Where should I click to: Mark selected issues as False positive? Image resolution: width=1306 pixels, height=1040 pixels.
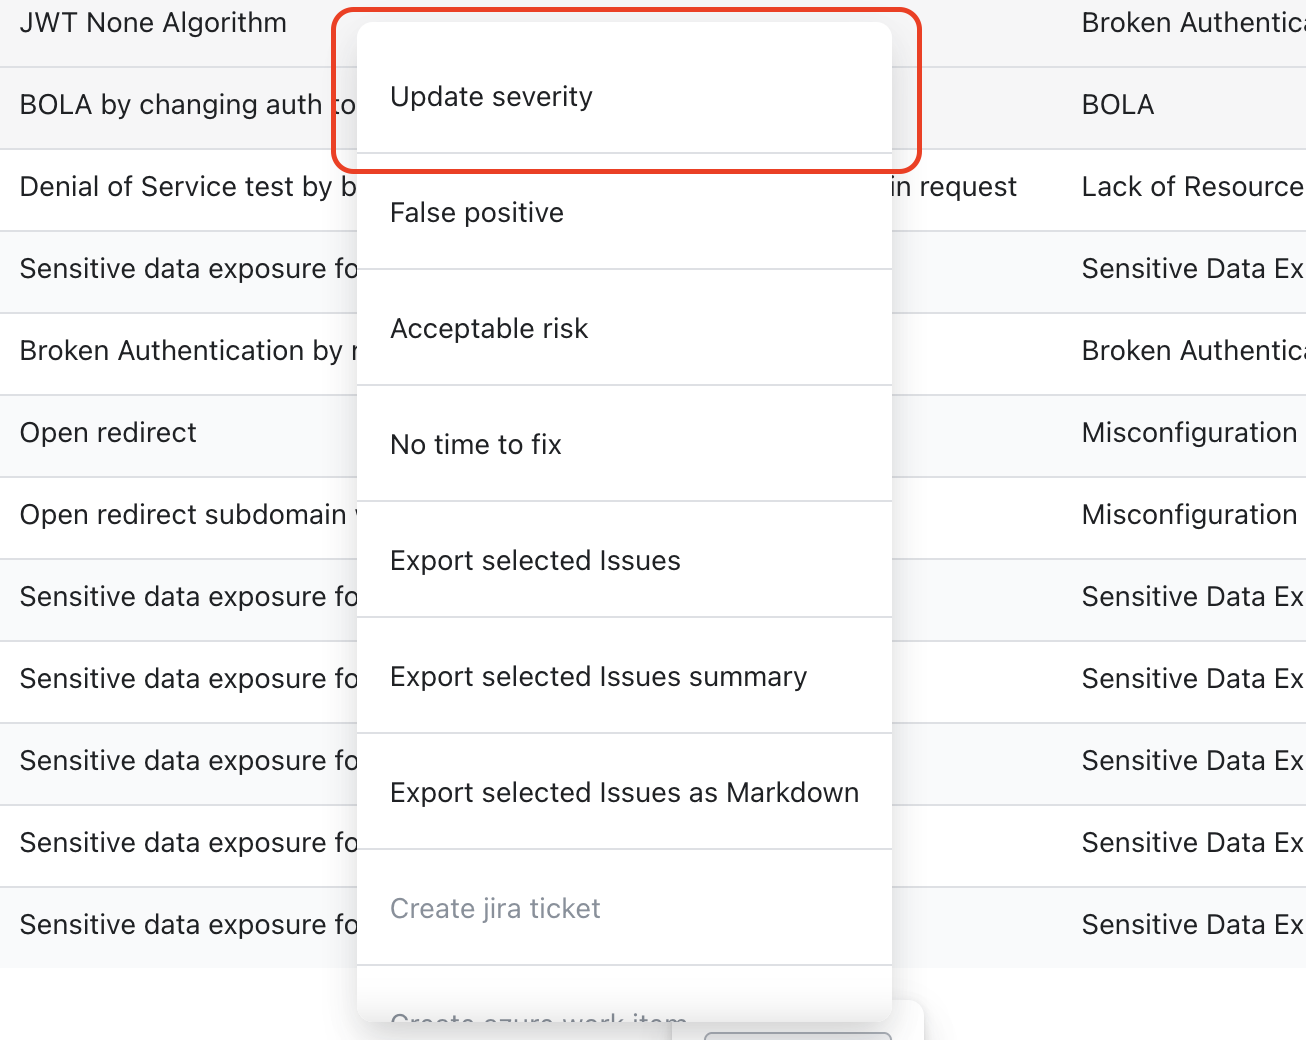point(477,213)
